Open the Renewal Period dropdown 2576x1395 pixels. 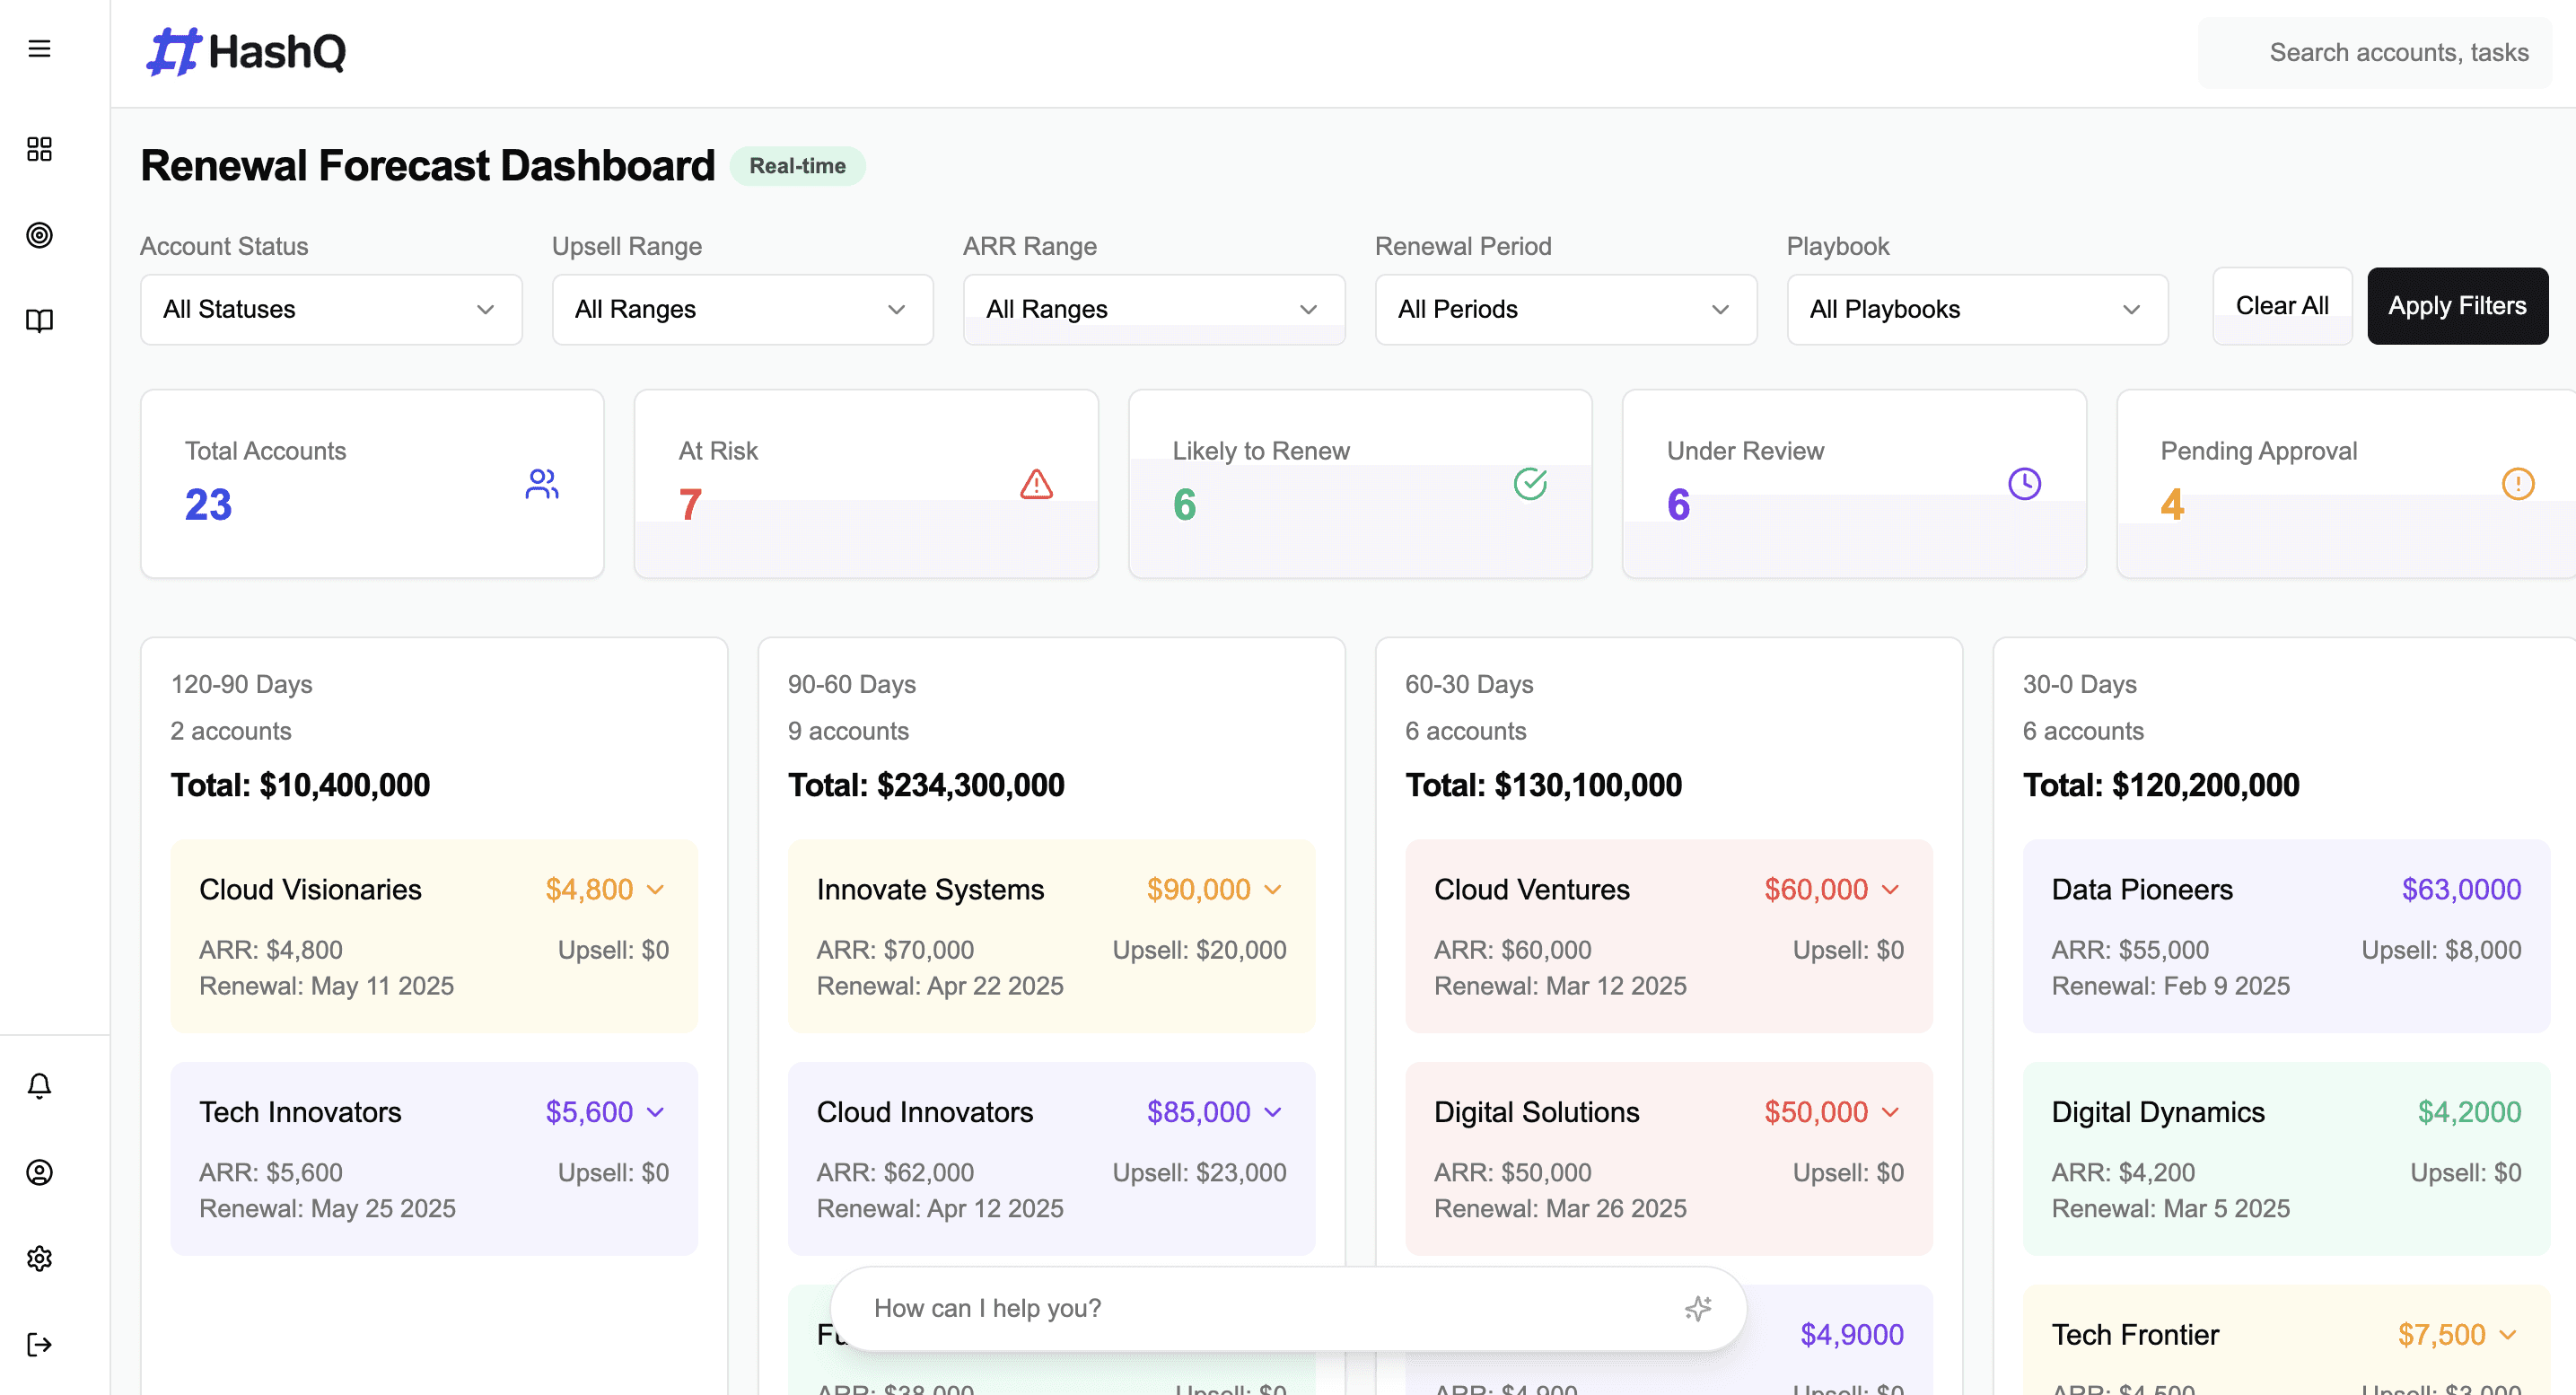coord(1566,309)
